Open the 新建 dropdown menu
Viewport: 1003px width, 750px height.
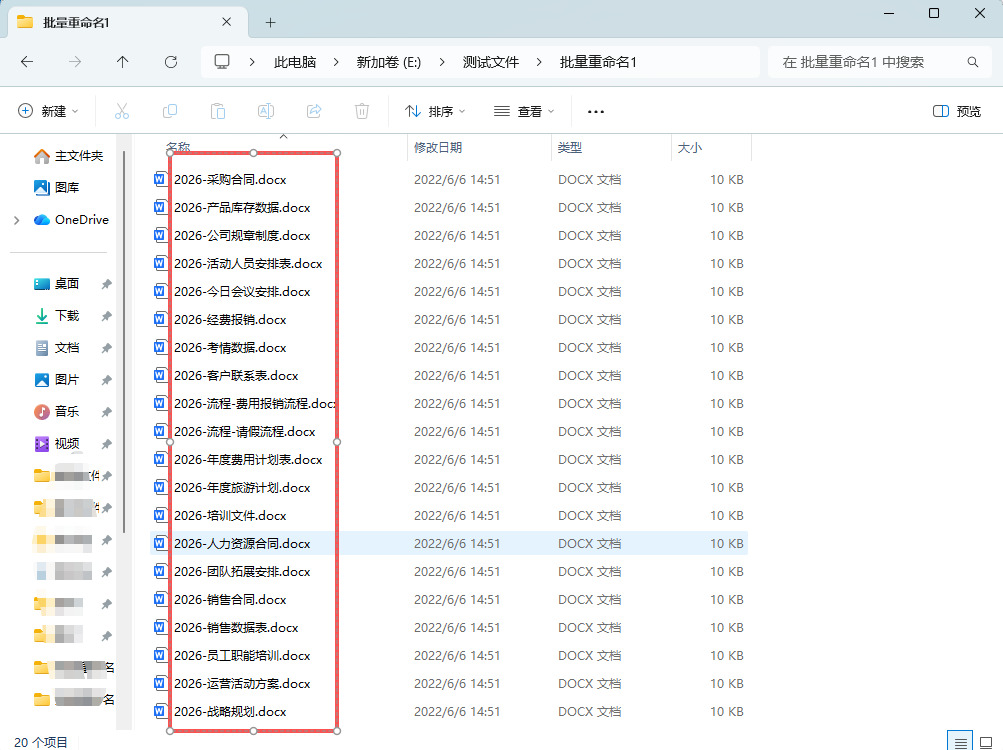pos(48,111)
